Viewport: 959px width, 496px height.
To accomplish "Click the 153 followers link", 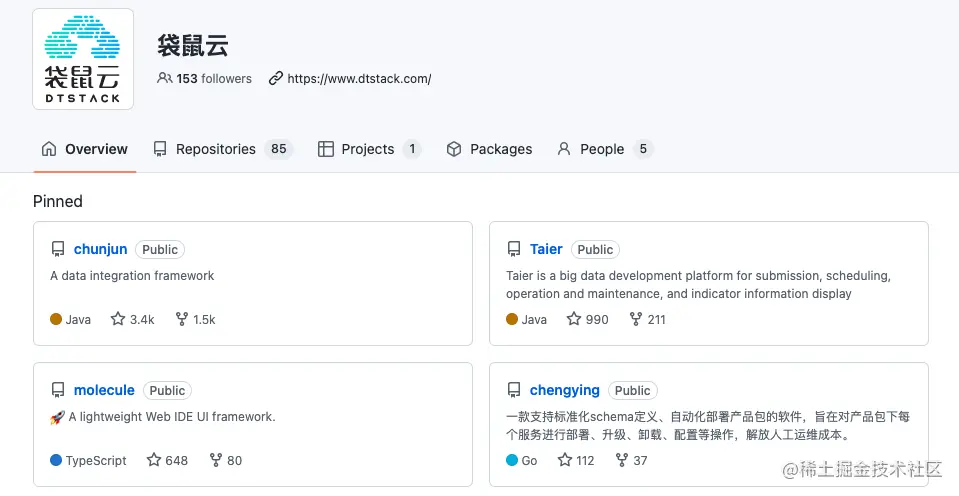I will tap(204, 78).
